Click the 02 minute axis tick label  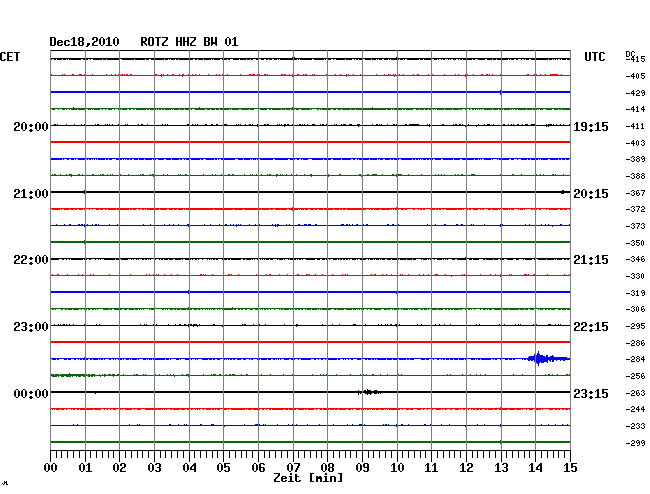point(119,468)
